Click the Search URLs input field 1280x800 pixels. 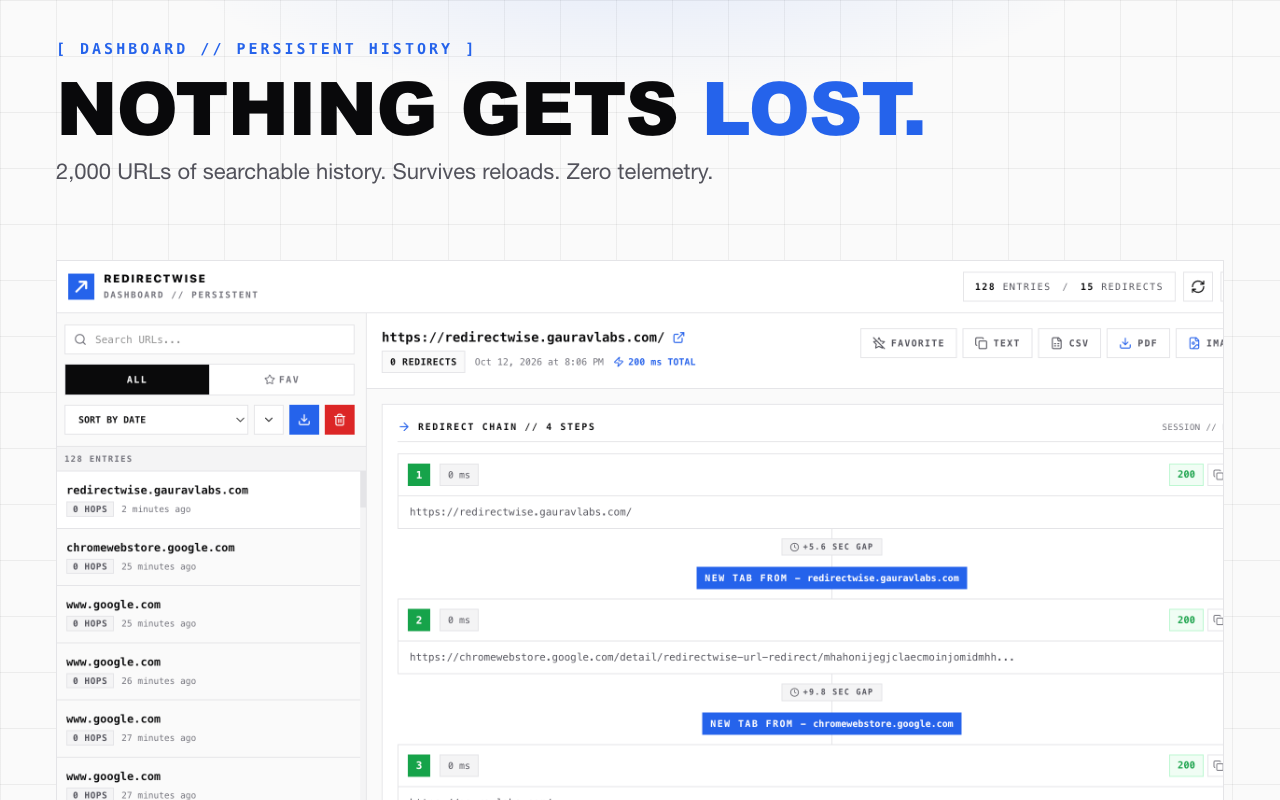tap(210, 340)
